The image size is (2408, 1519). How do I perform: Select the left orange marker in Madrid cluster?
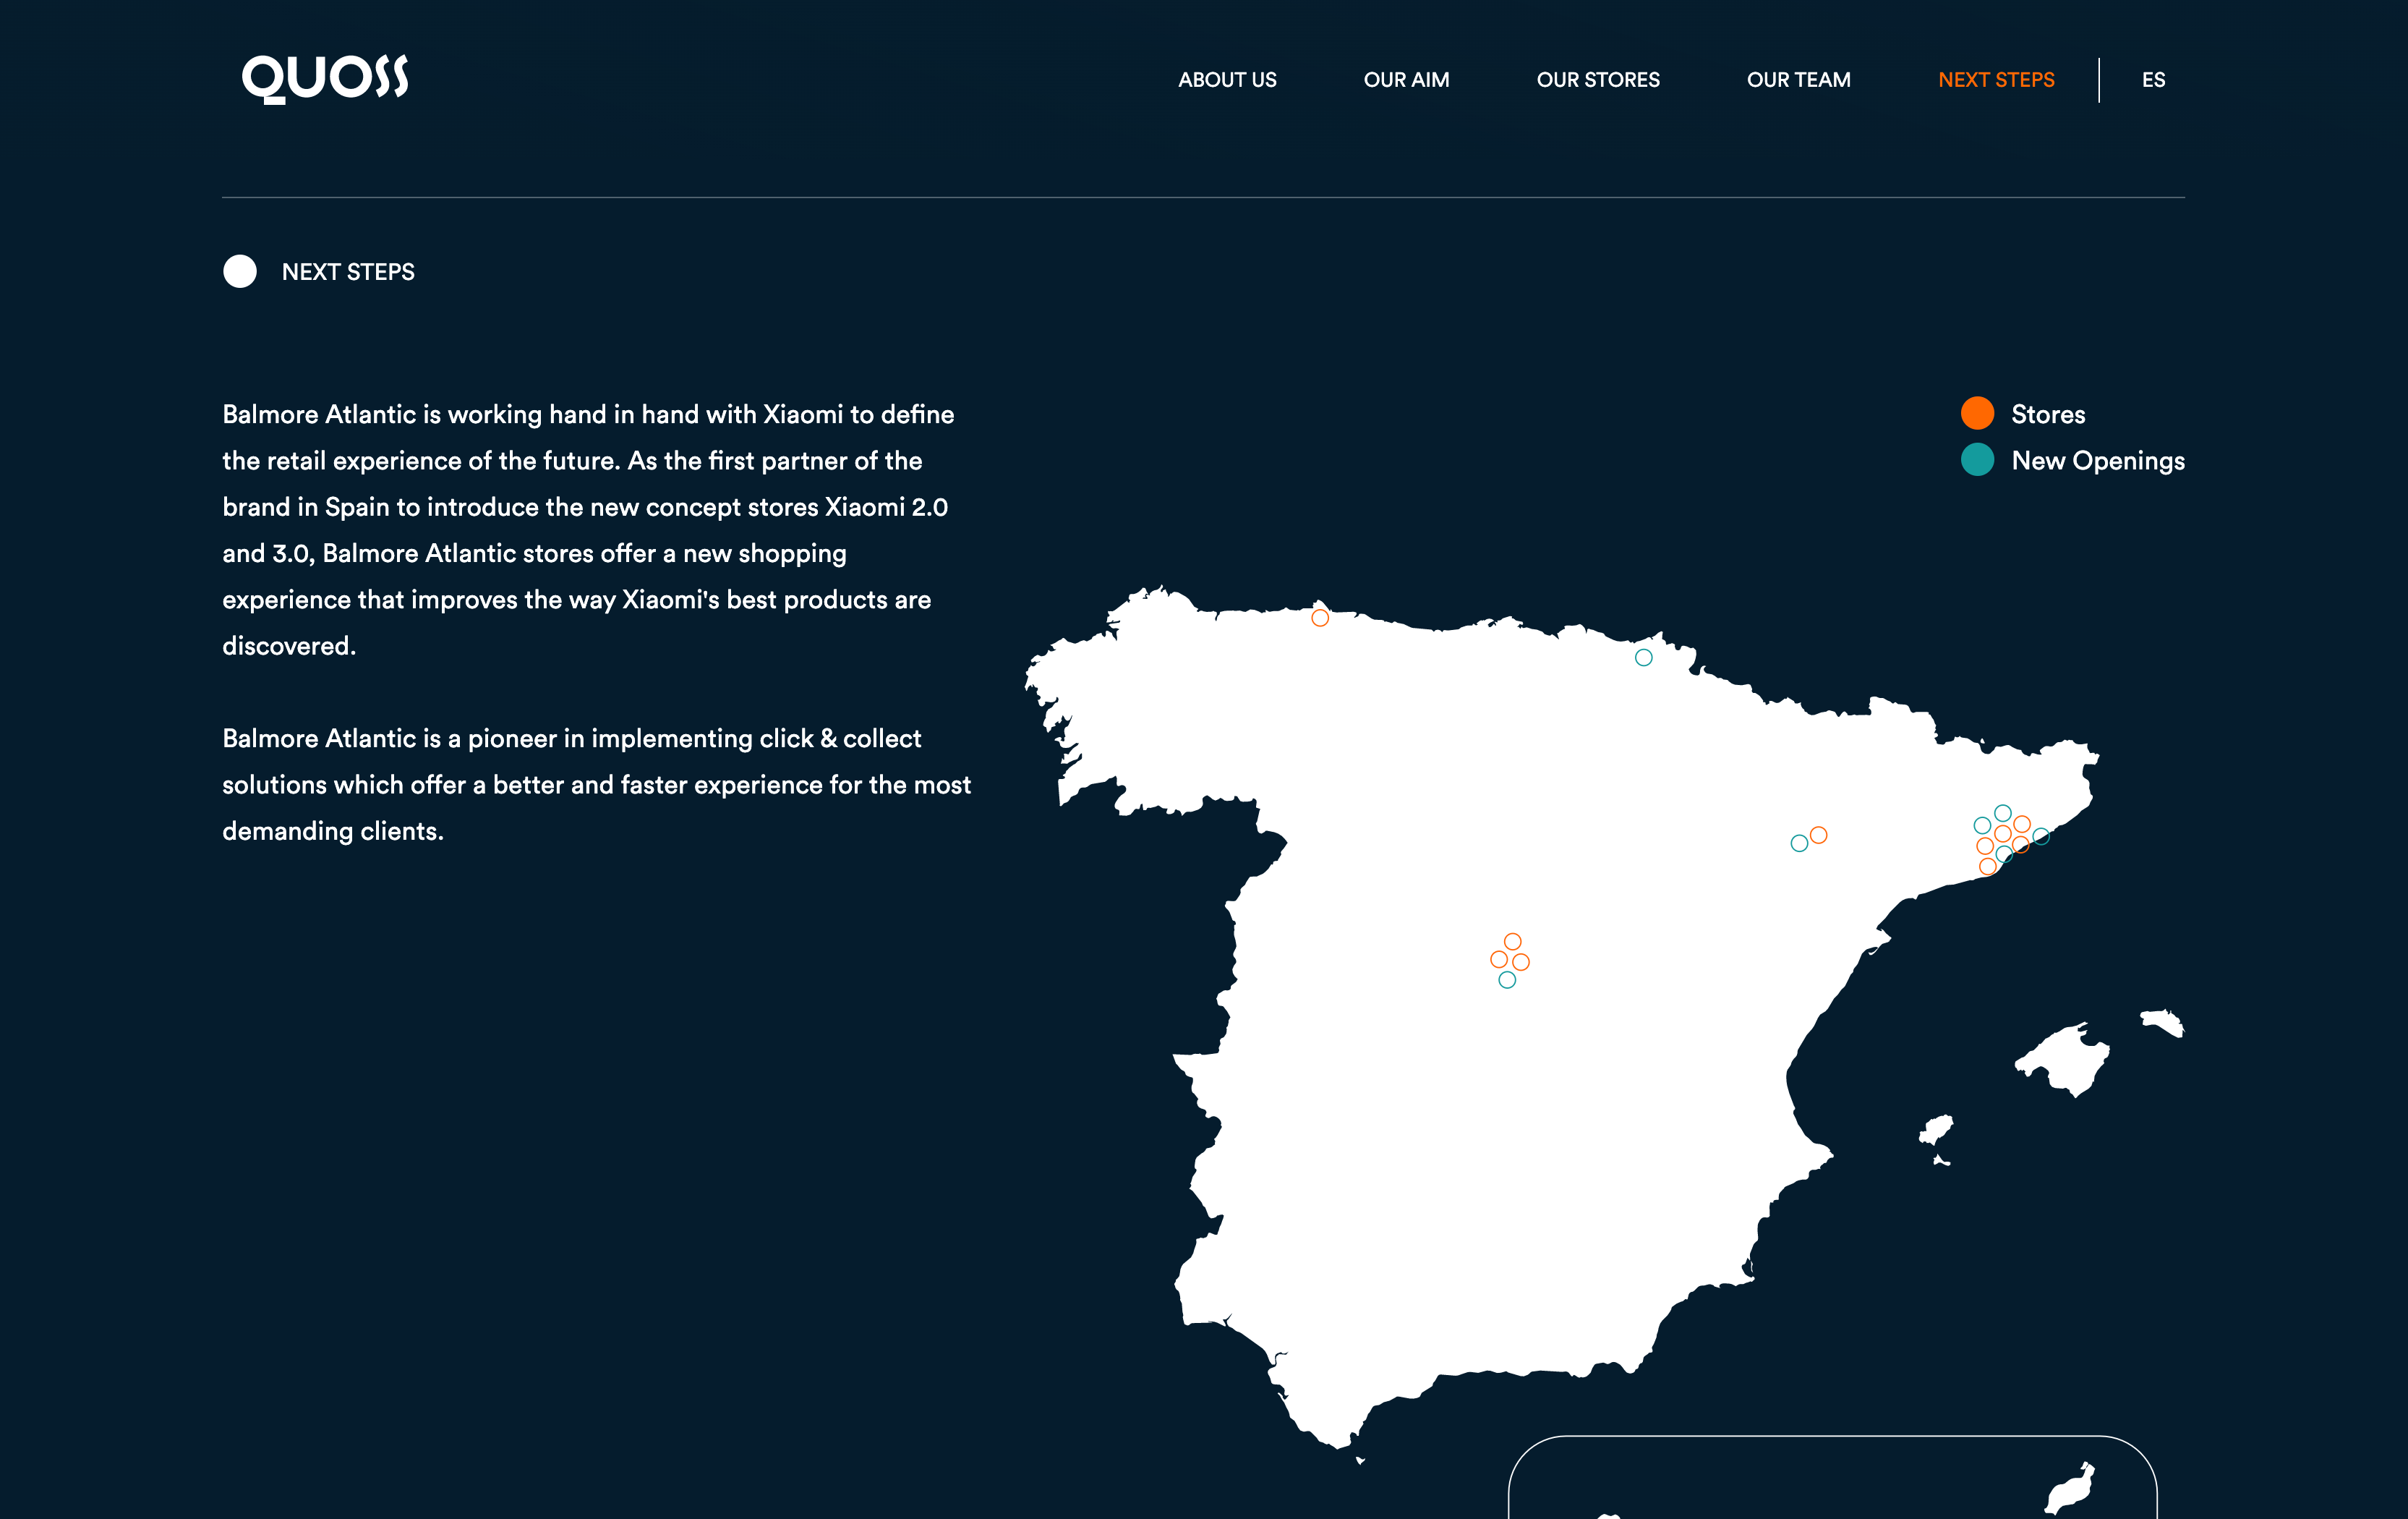[x=1499, y=960]
